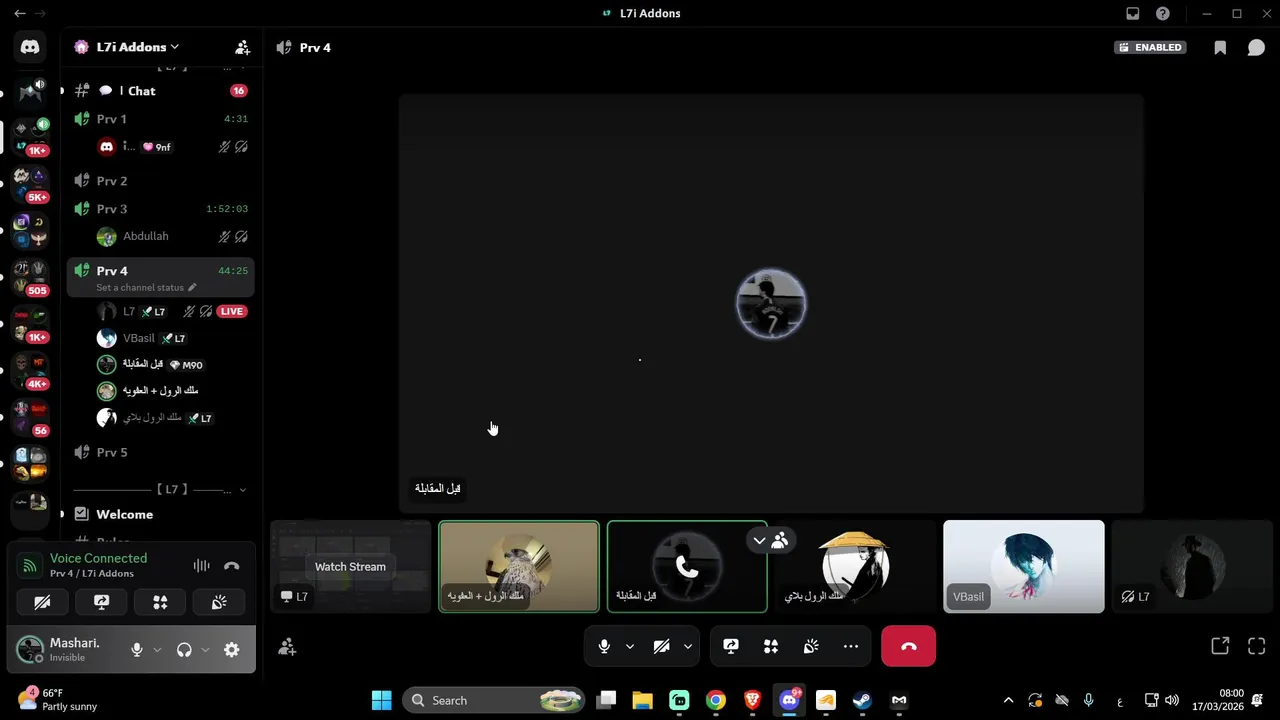The image size is (1280, 720).
Task: Click the LIVE badge beside L7
Action: pos(232,312)
